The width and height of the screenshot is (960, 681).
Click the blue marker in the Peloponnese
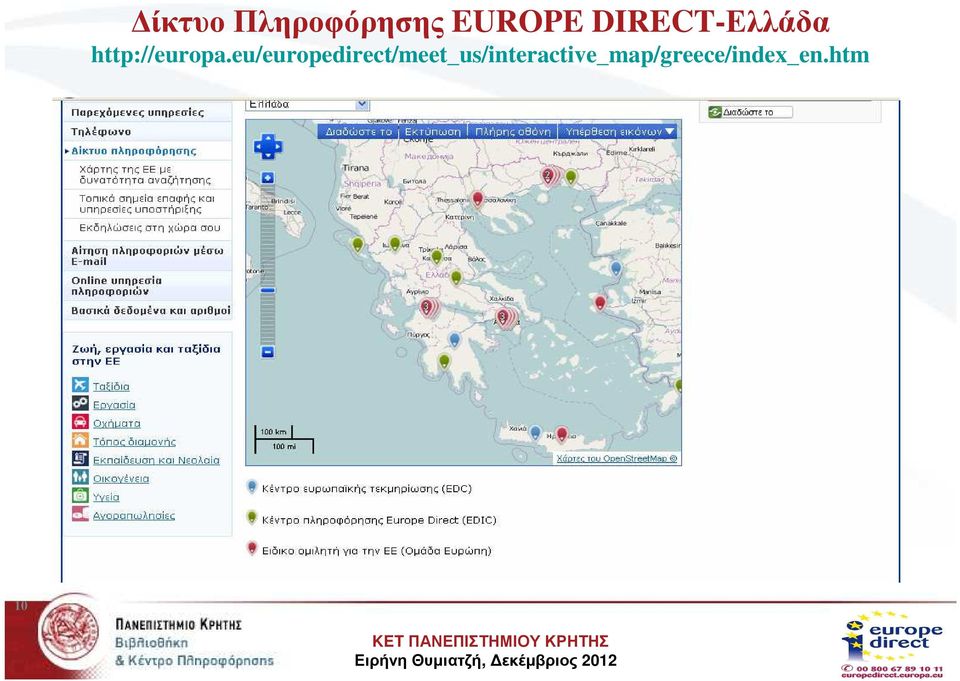(x=454, y=340)
